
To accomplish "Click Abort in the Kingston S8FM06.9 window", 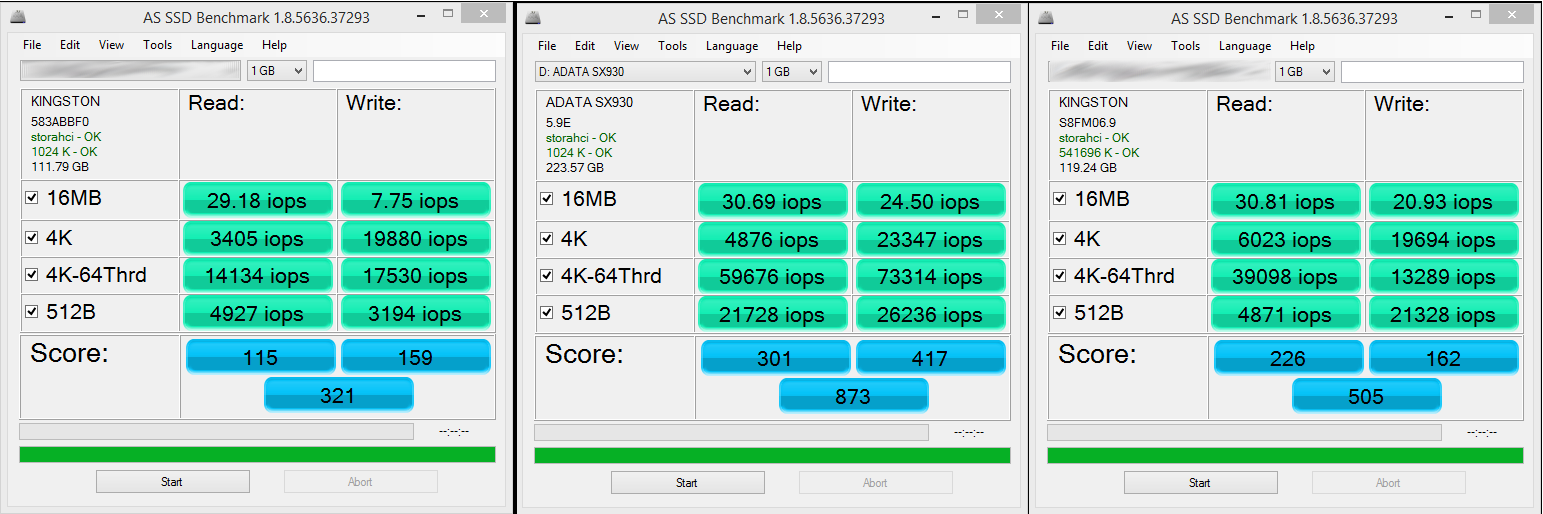I will pos(1388,482).
